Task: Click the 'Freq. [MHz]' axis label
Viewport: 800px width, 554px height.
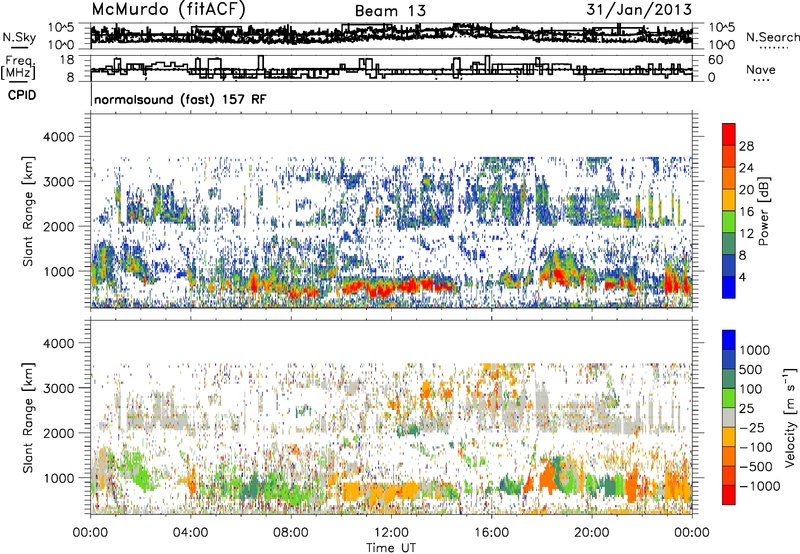Action: (18, 67)
